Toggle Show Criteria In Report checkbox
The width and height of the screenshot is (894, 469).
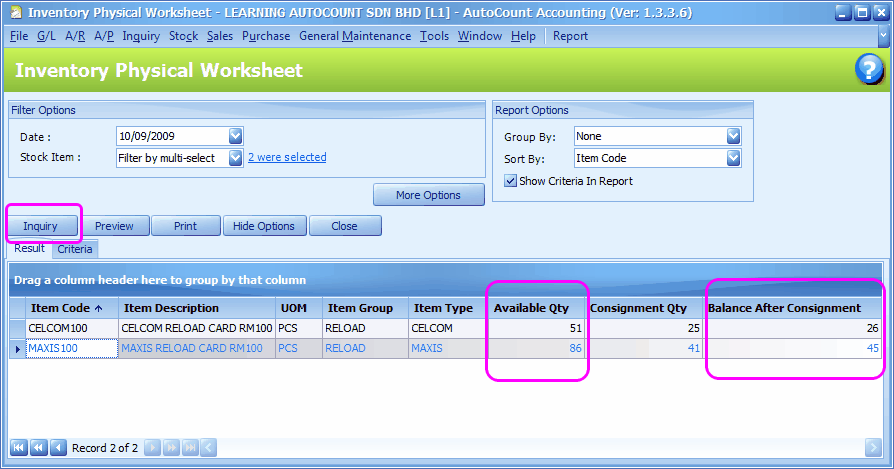tap(510, 181)
